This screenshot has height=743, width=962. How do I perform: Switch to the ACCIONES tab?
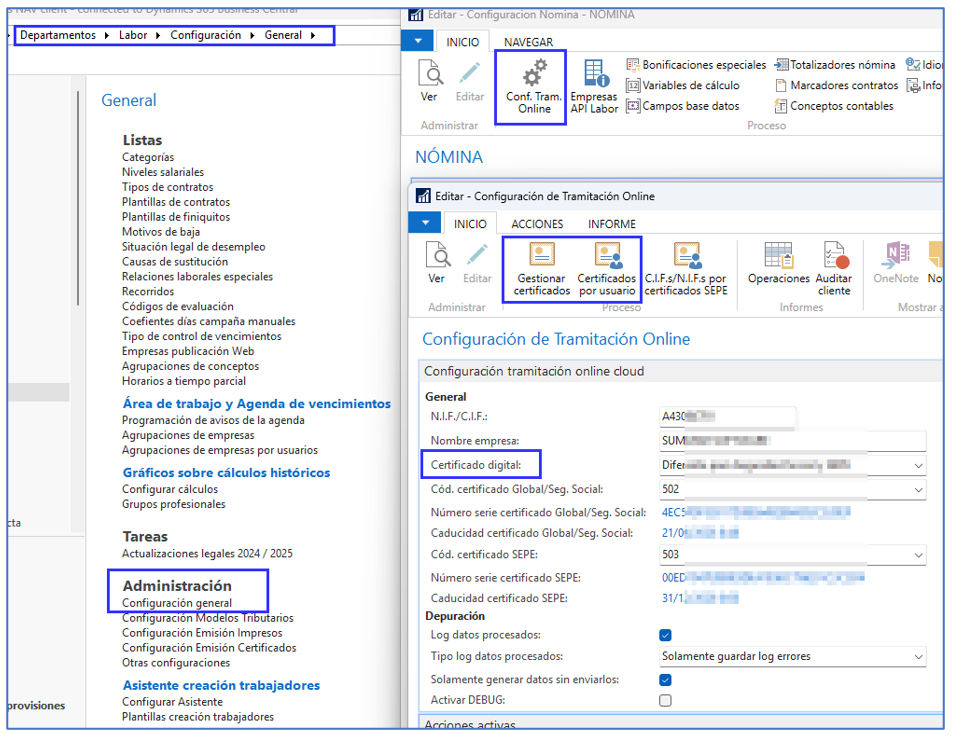pyautogui.click(x=537, y=224)
